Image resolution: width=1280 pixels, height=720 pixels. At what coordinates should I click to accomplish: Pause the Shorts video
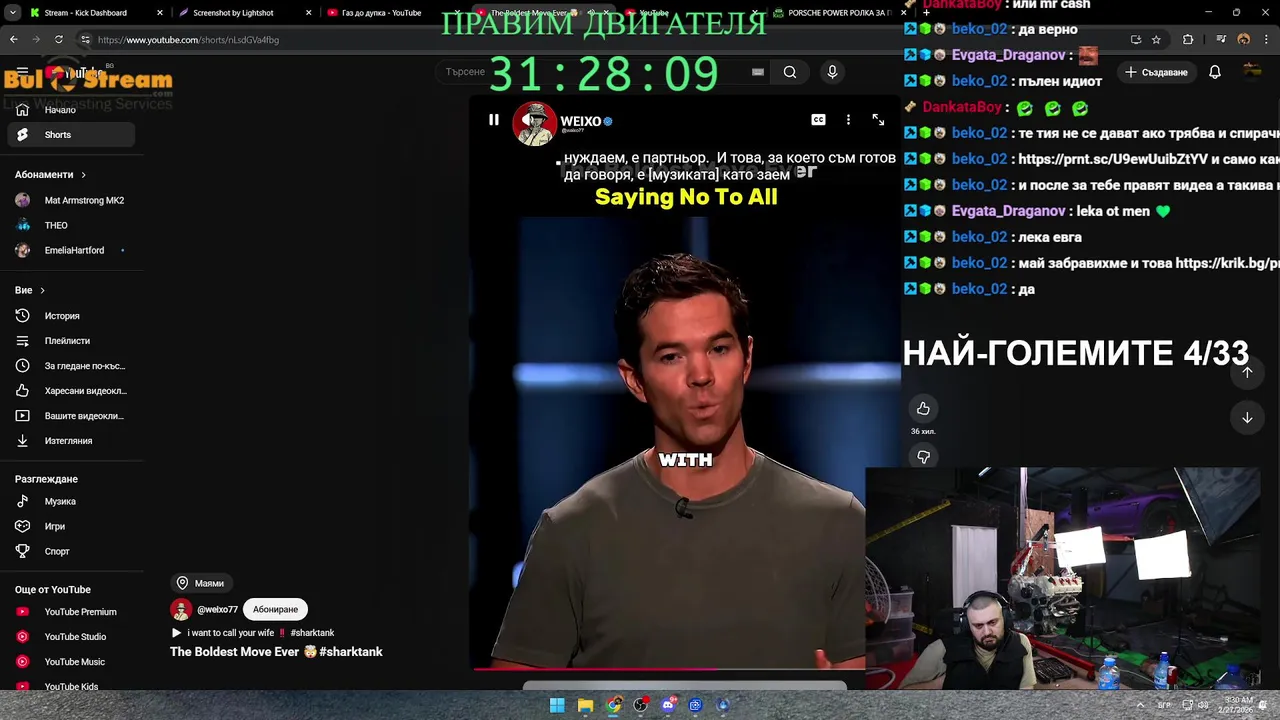(493, 120)
